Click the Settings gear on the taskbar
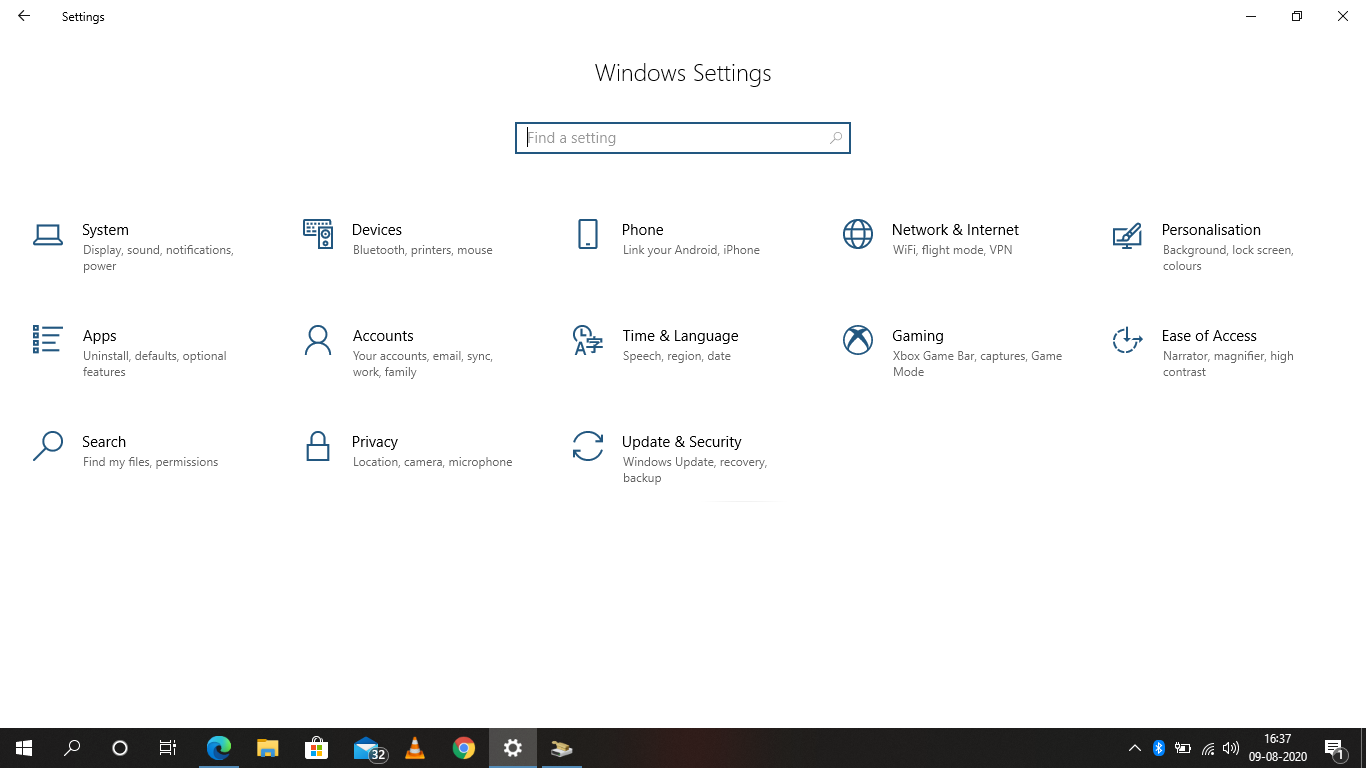The image size is (1366, 768). (x=513, y=748)
